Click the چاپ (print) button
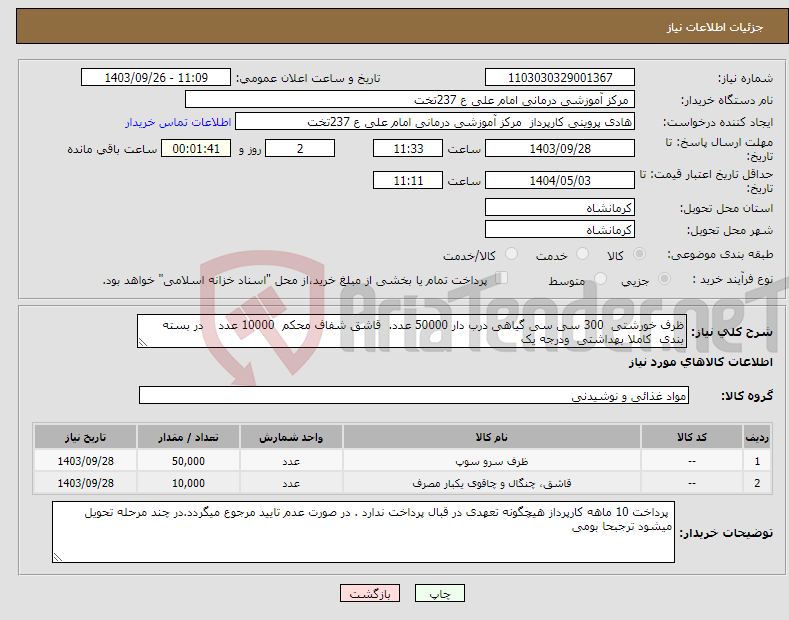Screen dimensions: 789x620 pos(439,593)
